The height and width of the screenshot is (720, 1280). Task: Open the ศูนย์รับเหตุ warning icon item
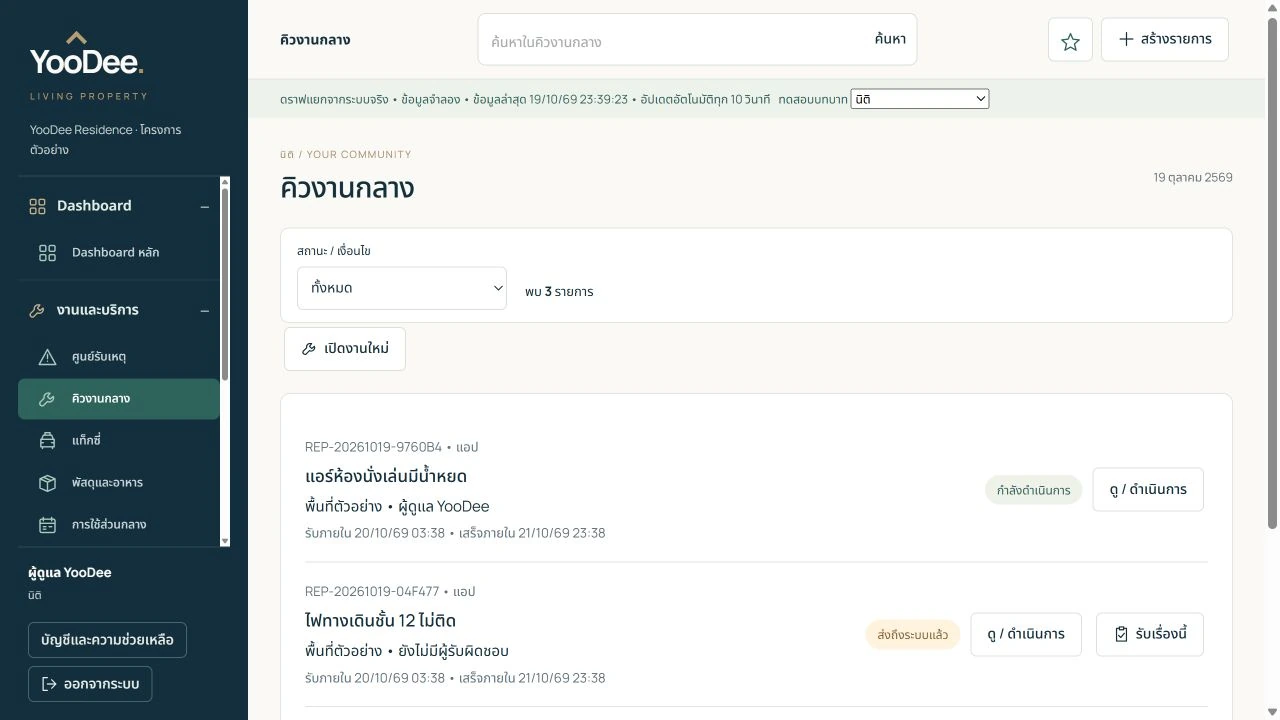tap(47, 357)
